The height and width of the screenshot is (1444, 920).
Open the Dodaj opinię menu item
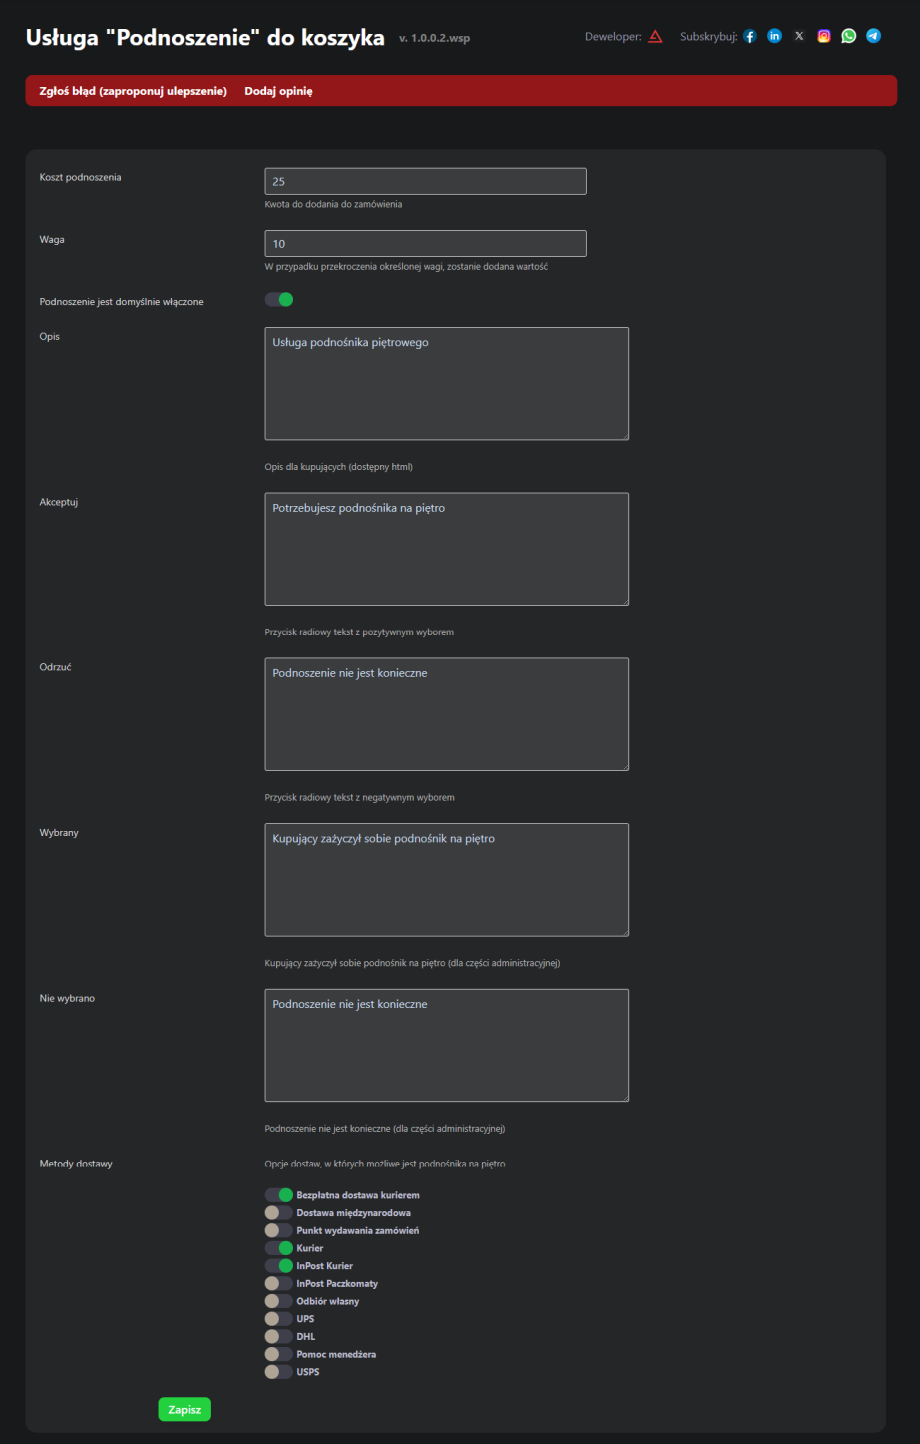point(278,91)
